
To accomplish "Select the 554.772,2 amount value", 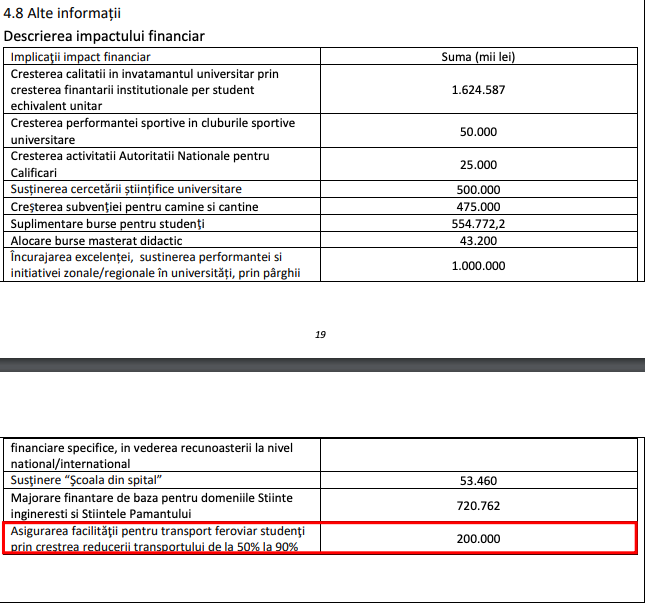I will (478, 223).
